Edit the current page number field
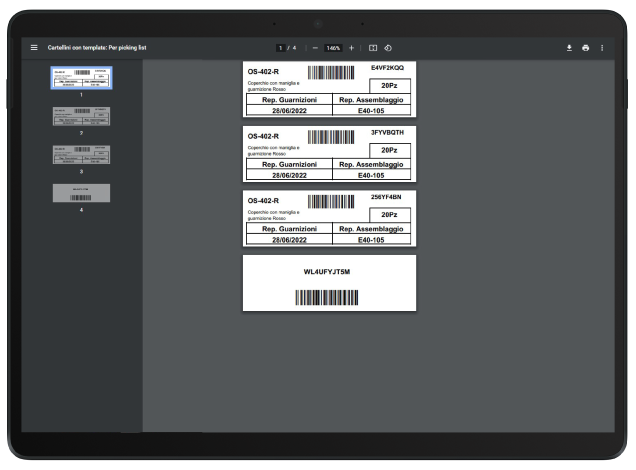Image resolution: width=636 pixels, height=470 pixels. 280,48
